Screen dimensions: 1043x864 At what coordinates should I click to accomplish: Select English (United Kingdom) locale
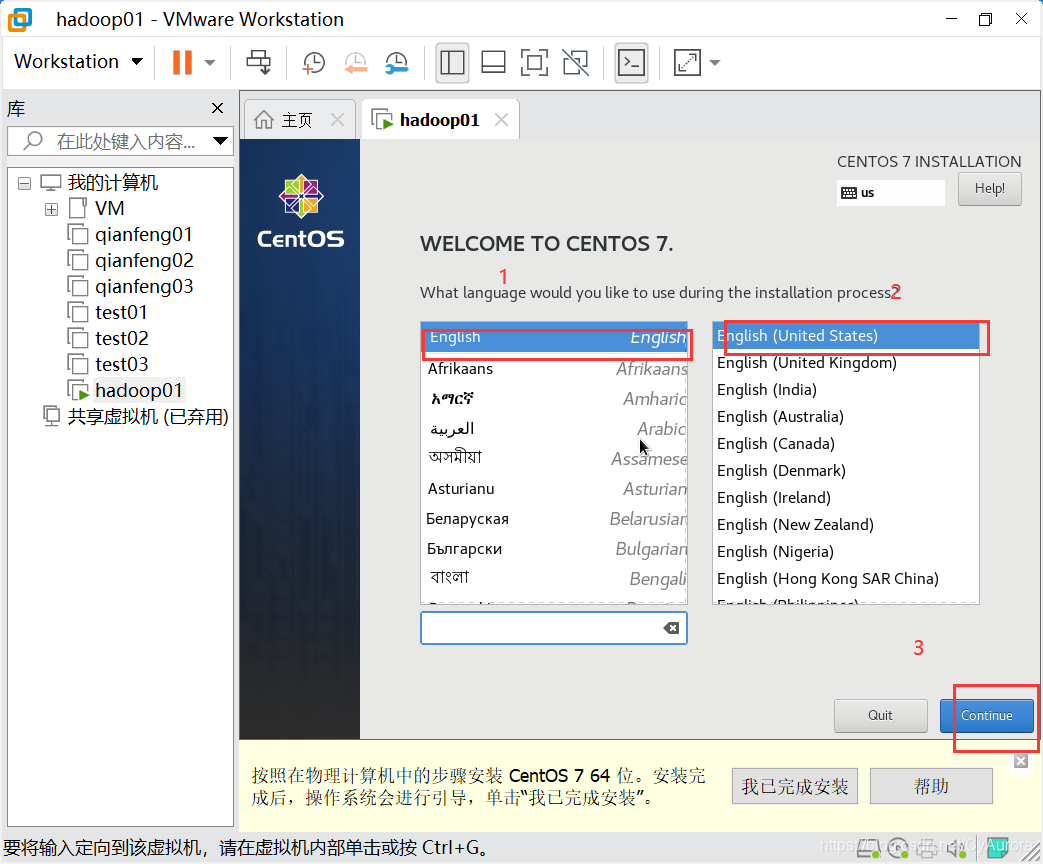coord(845,363)
